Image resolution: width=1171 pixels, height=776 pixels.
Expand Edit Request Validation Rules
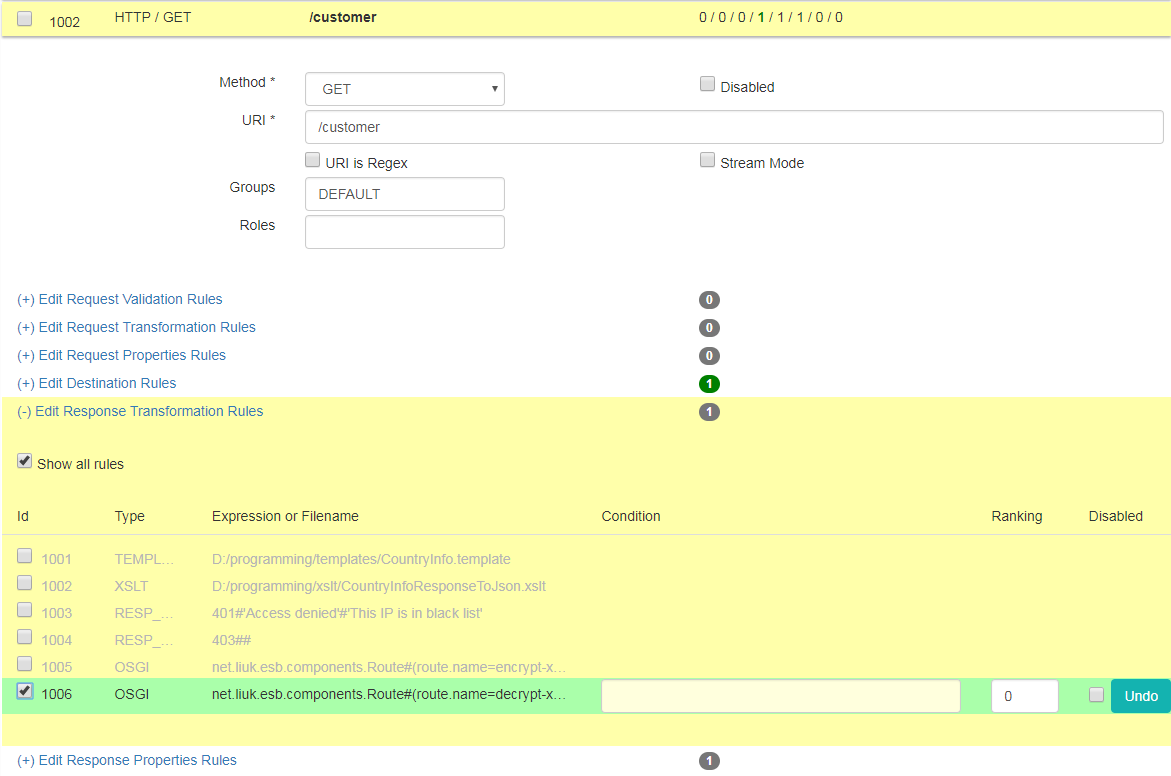120,299
